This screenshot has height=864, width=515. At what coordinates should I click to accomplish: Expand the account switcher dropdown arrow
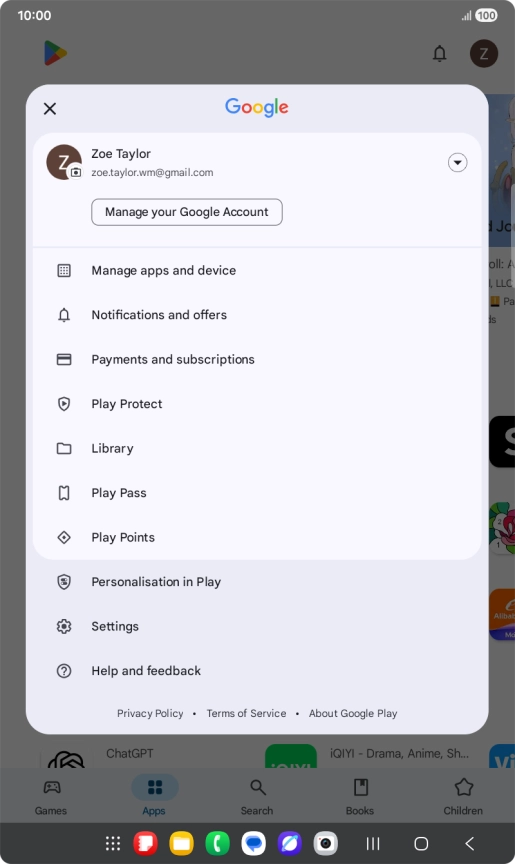pos(457,163)
